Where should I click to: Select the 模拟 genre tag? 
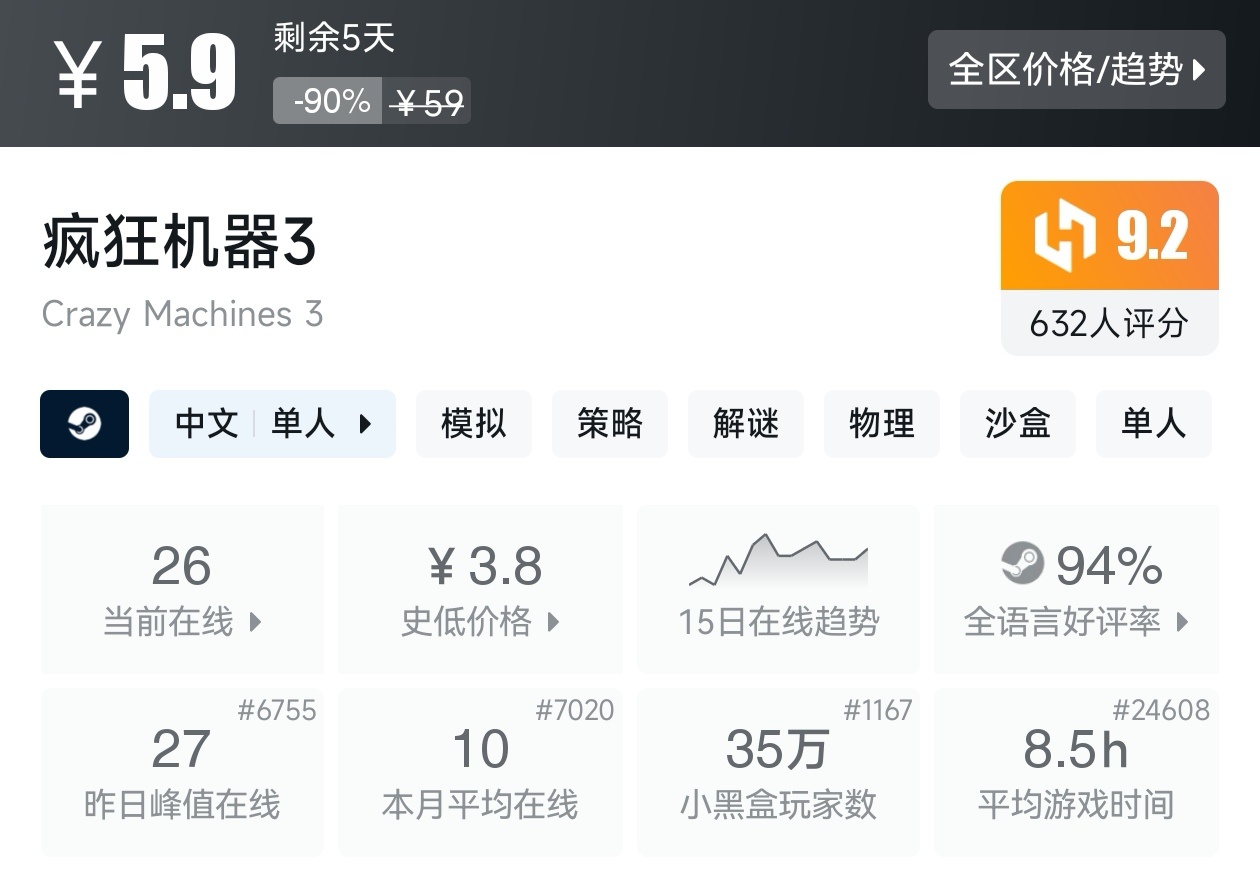[473, 424]
